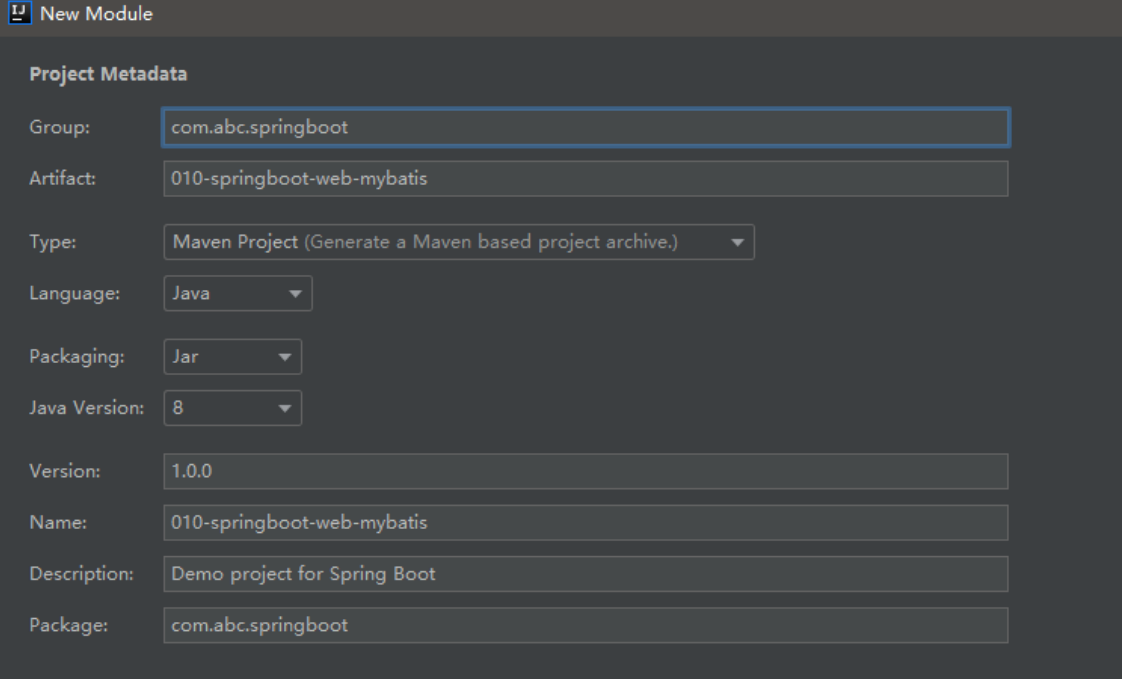Open the Packaging dropdown showing Jar
1122x679 pixels.
(233, 356)
